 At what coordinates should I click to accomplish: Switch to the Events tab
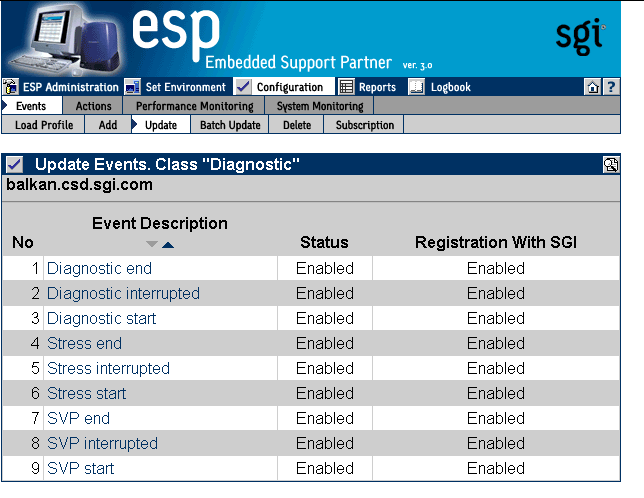click(32, 106)
